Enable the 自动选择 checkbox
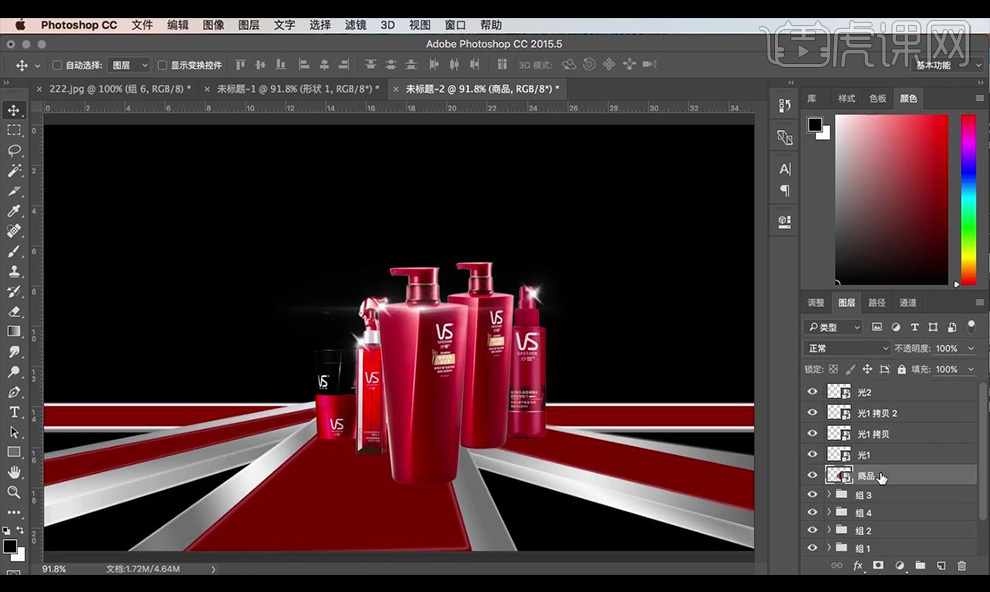This screenshot has width=990, height=592. coord(57,65)
